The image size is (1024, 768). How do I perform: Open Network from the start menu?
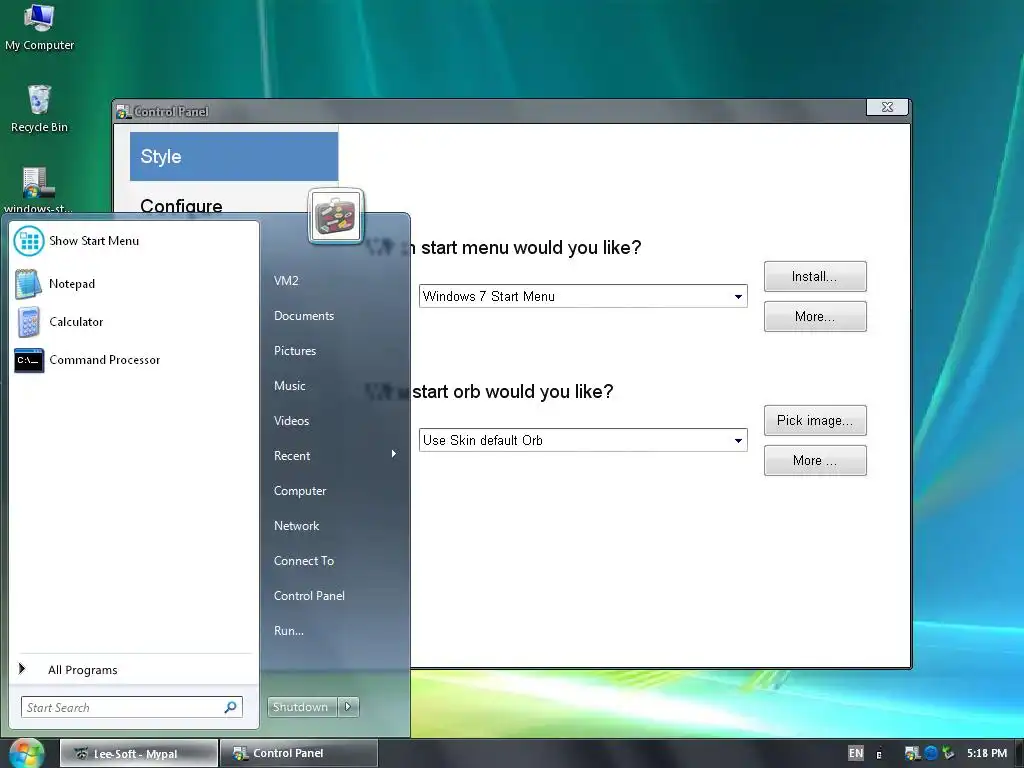click(296, 526)
